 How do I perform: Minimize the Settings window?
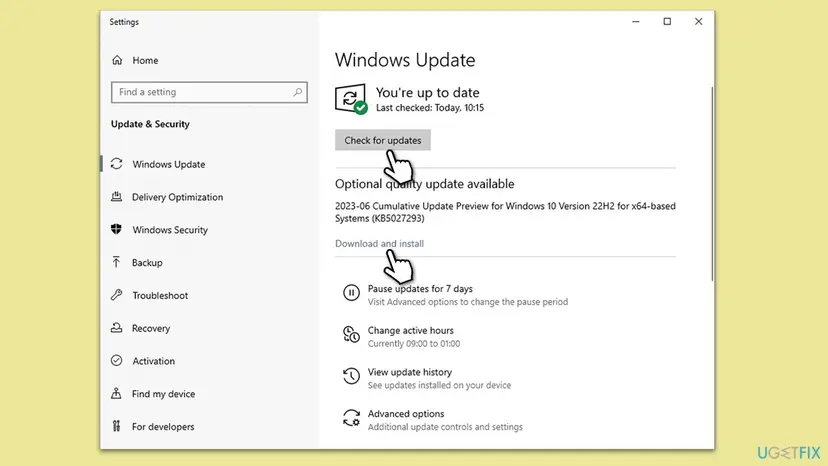pos(636,22)
